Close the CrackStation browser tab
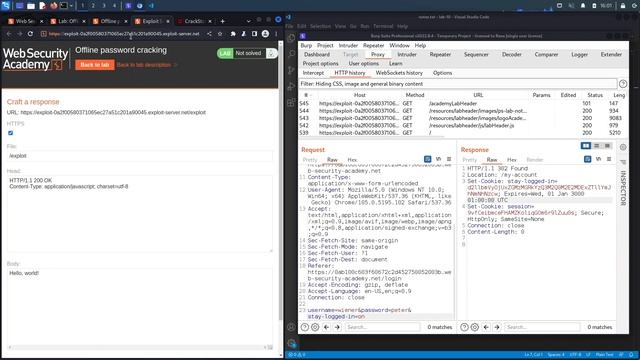The height and width of the screenshot is (360, 640). click(210, 21)
